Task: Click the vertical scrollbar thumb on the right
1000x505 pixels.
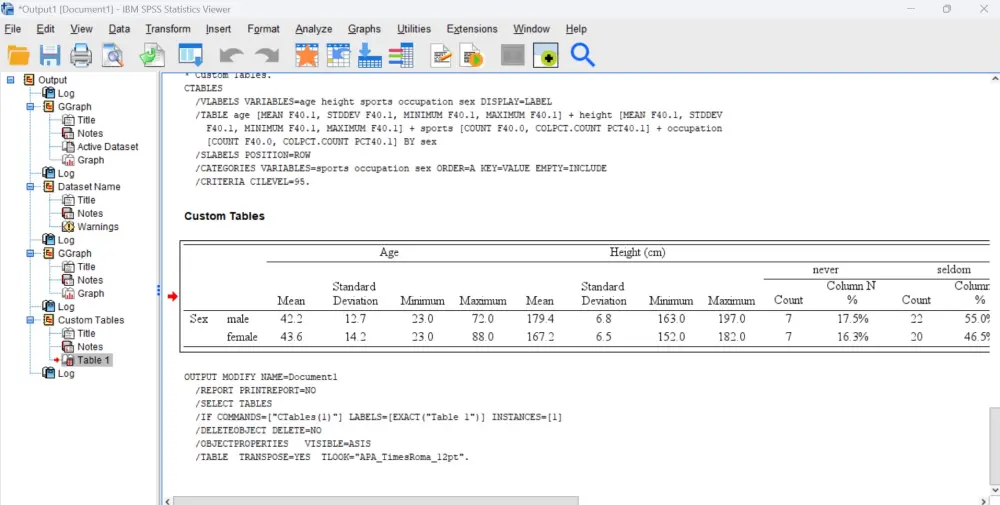Action: pyautogui.click(x=995, y=445)
